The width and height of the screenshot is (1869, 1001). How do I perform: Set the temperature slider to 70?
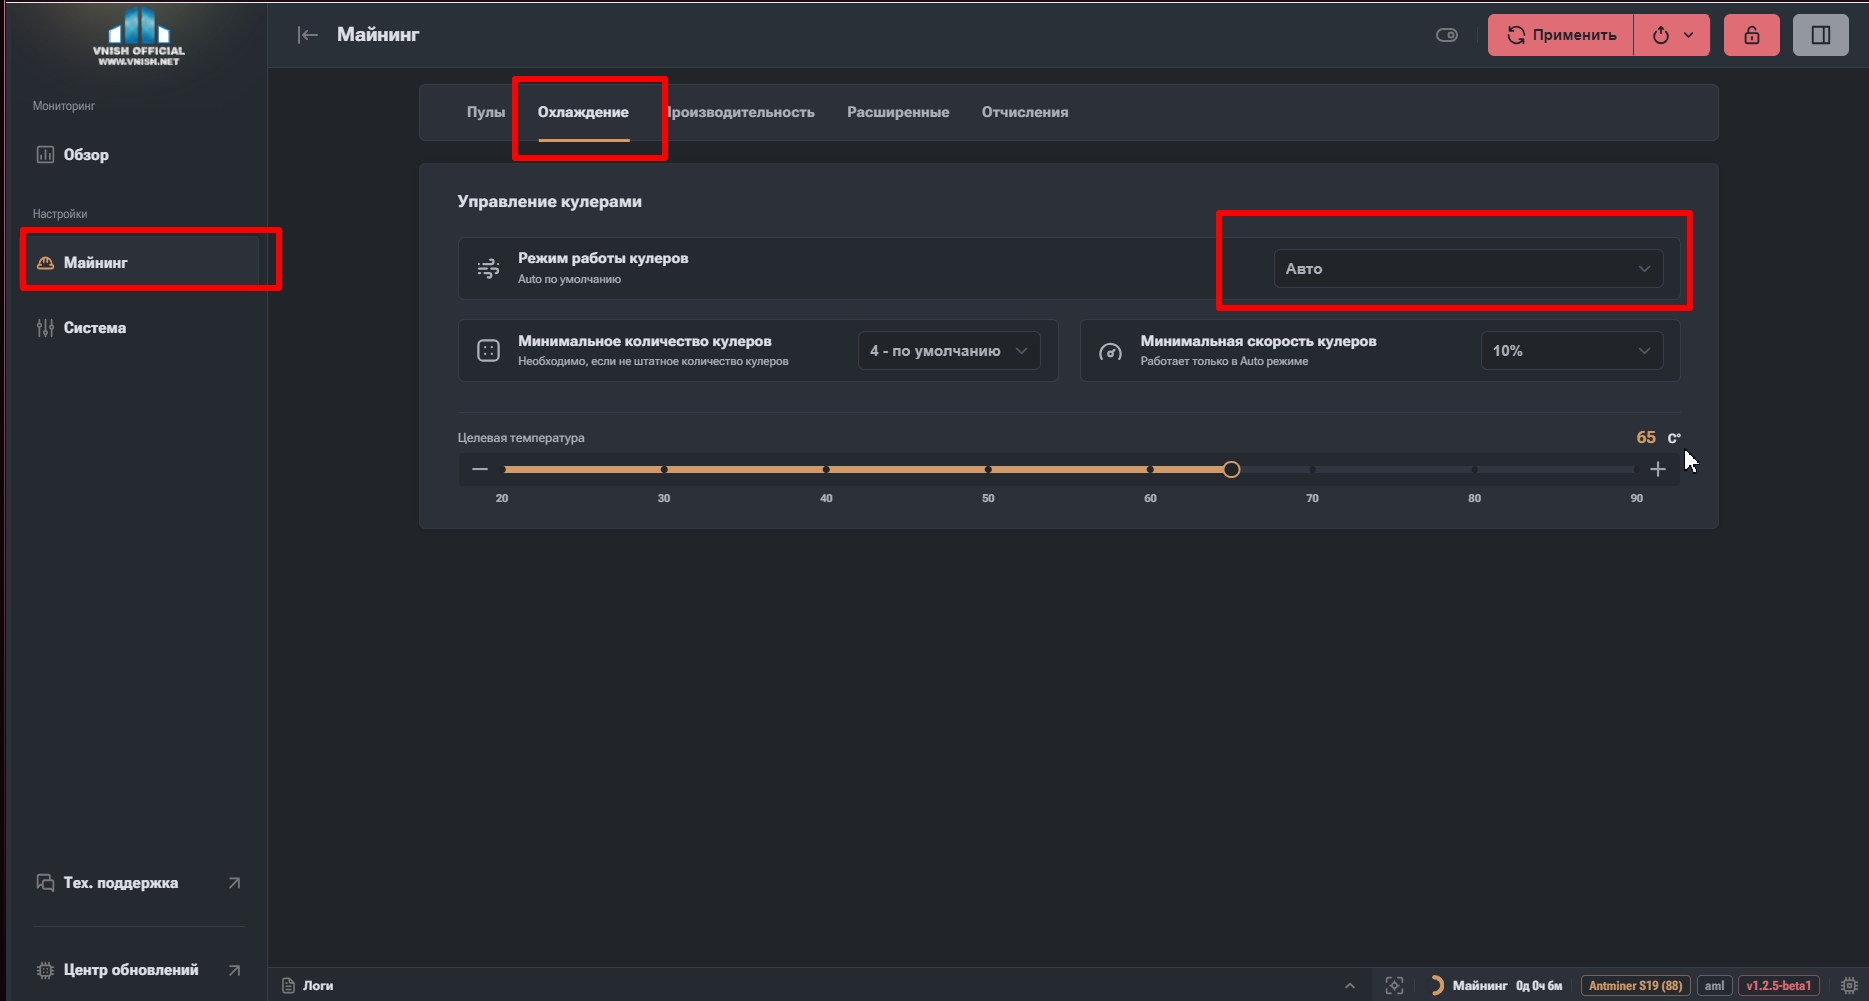pos(1312,469)
